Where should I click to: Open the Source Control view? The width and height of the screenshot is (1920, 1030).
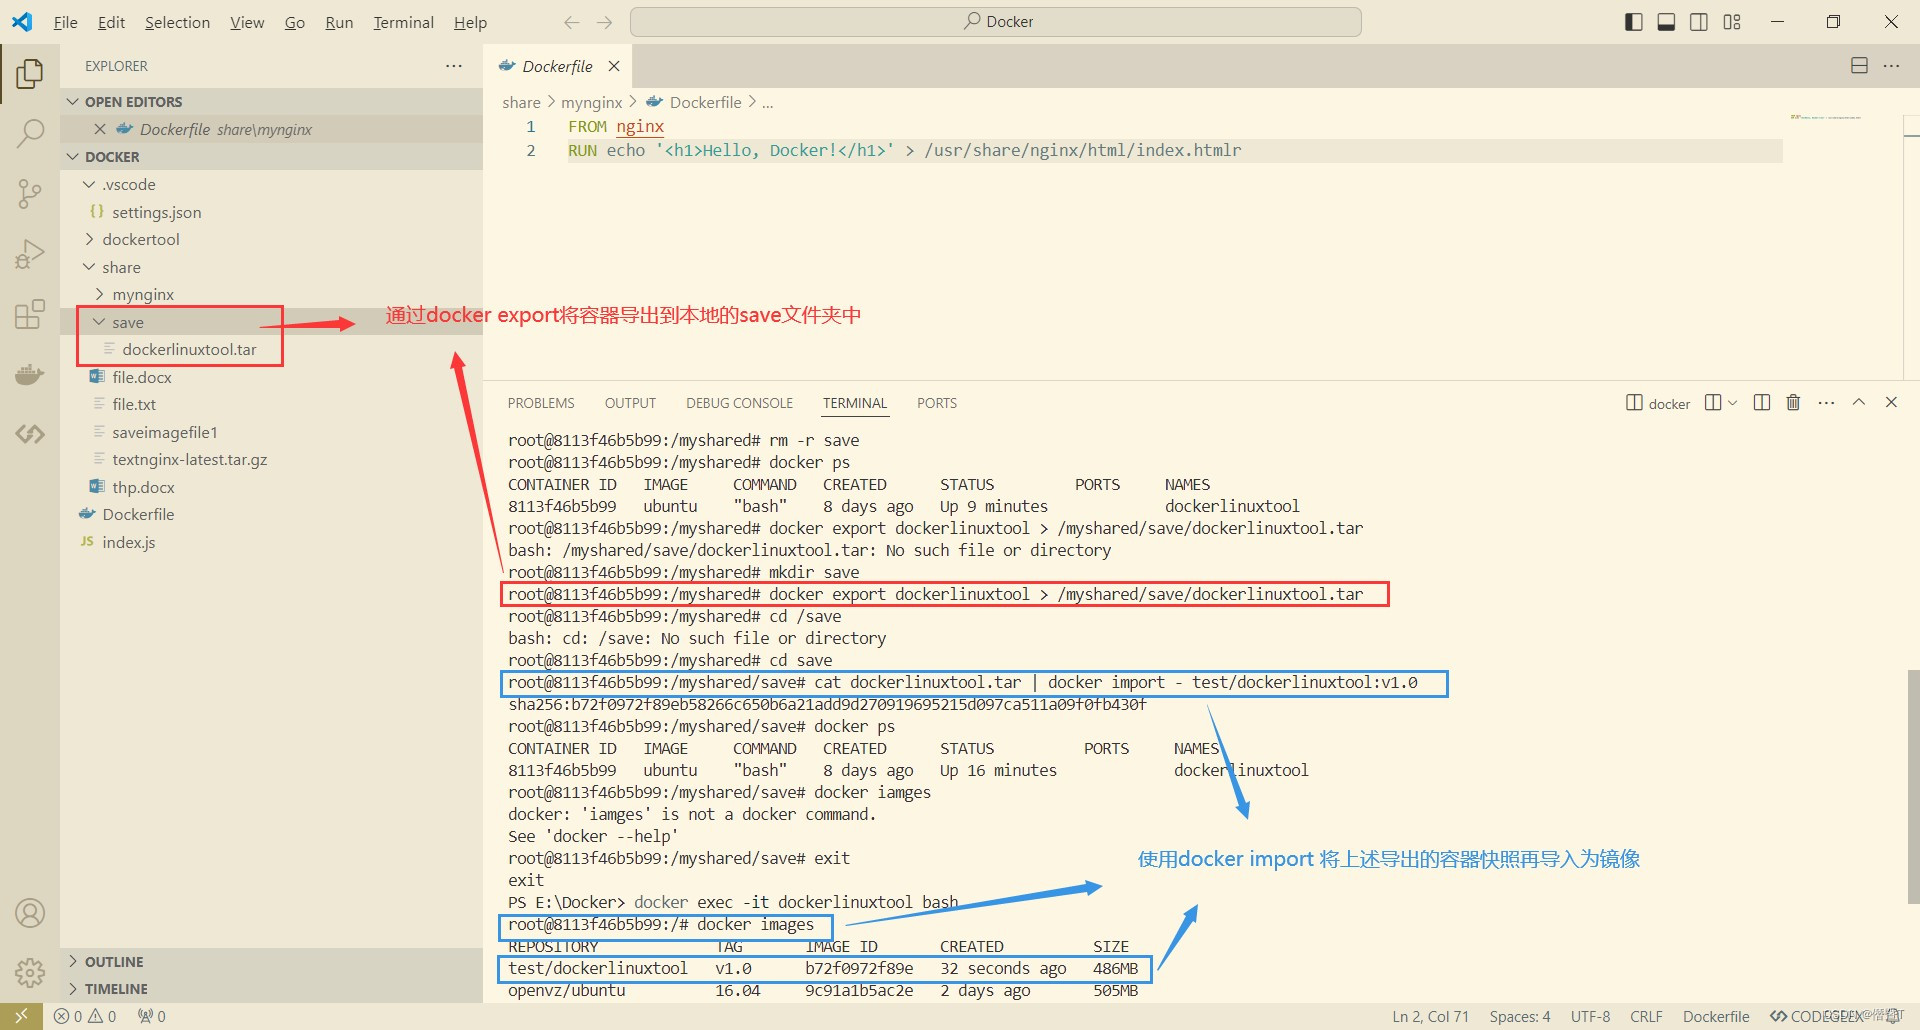30,194
